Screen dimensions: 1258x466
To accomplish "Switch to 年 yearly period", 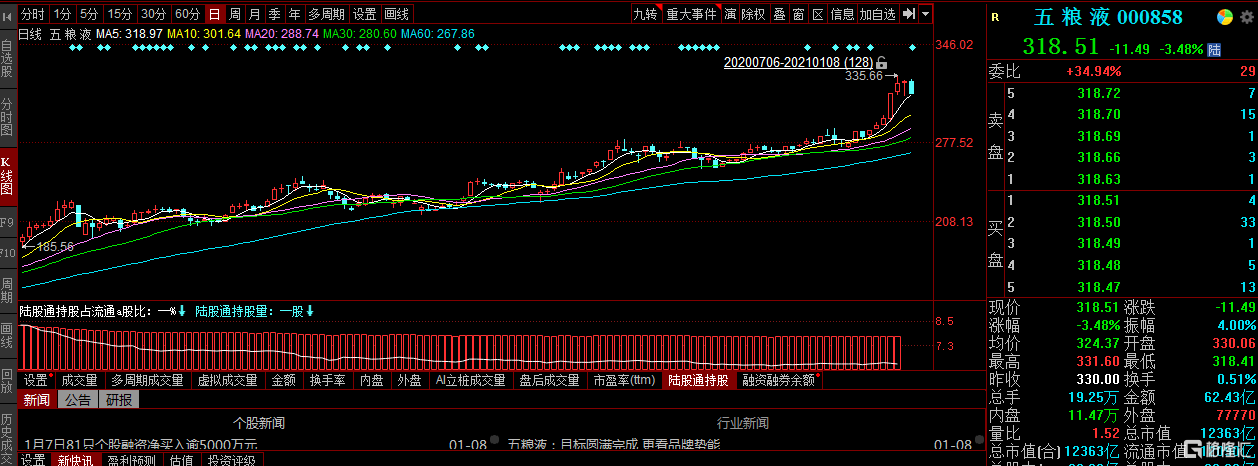I will (x=294, y=14).
